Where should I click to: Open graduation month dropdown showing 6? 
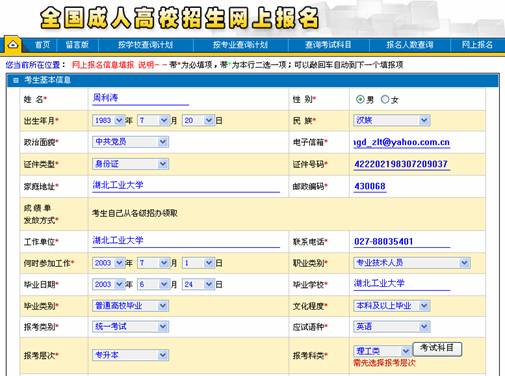(x=153, y=284)
